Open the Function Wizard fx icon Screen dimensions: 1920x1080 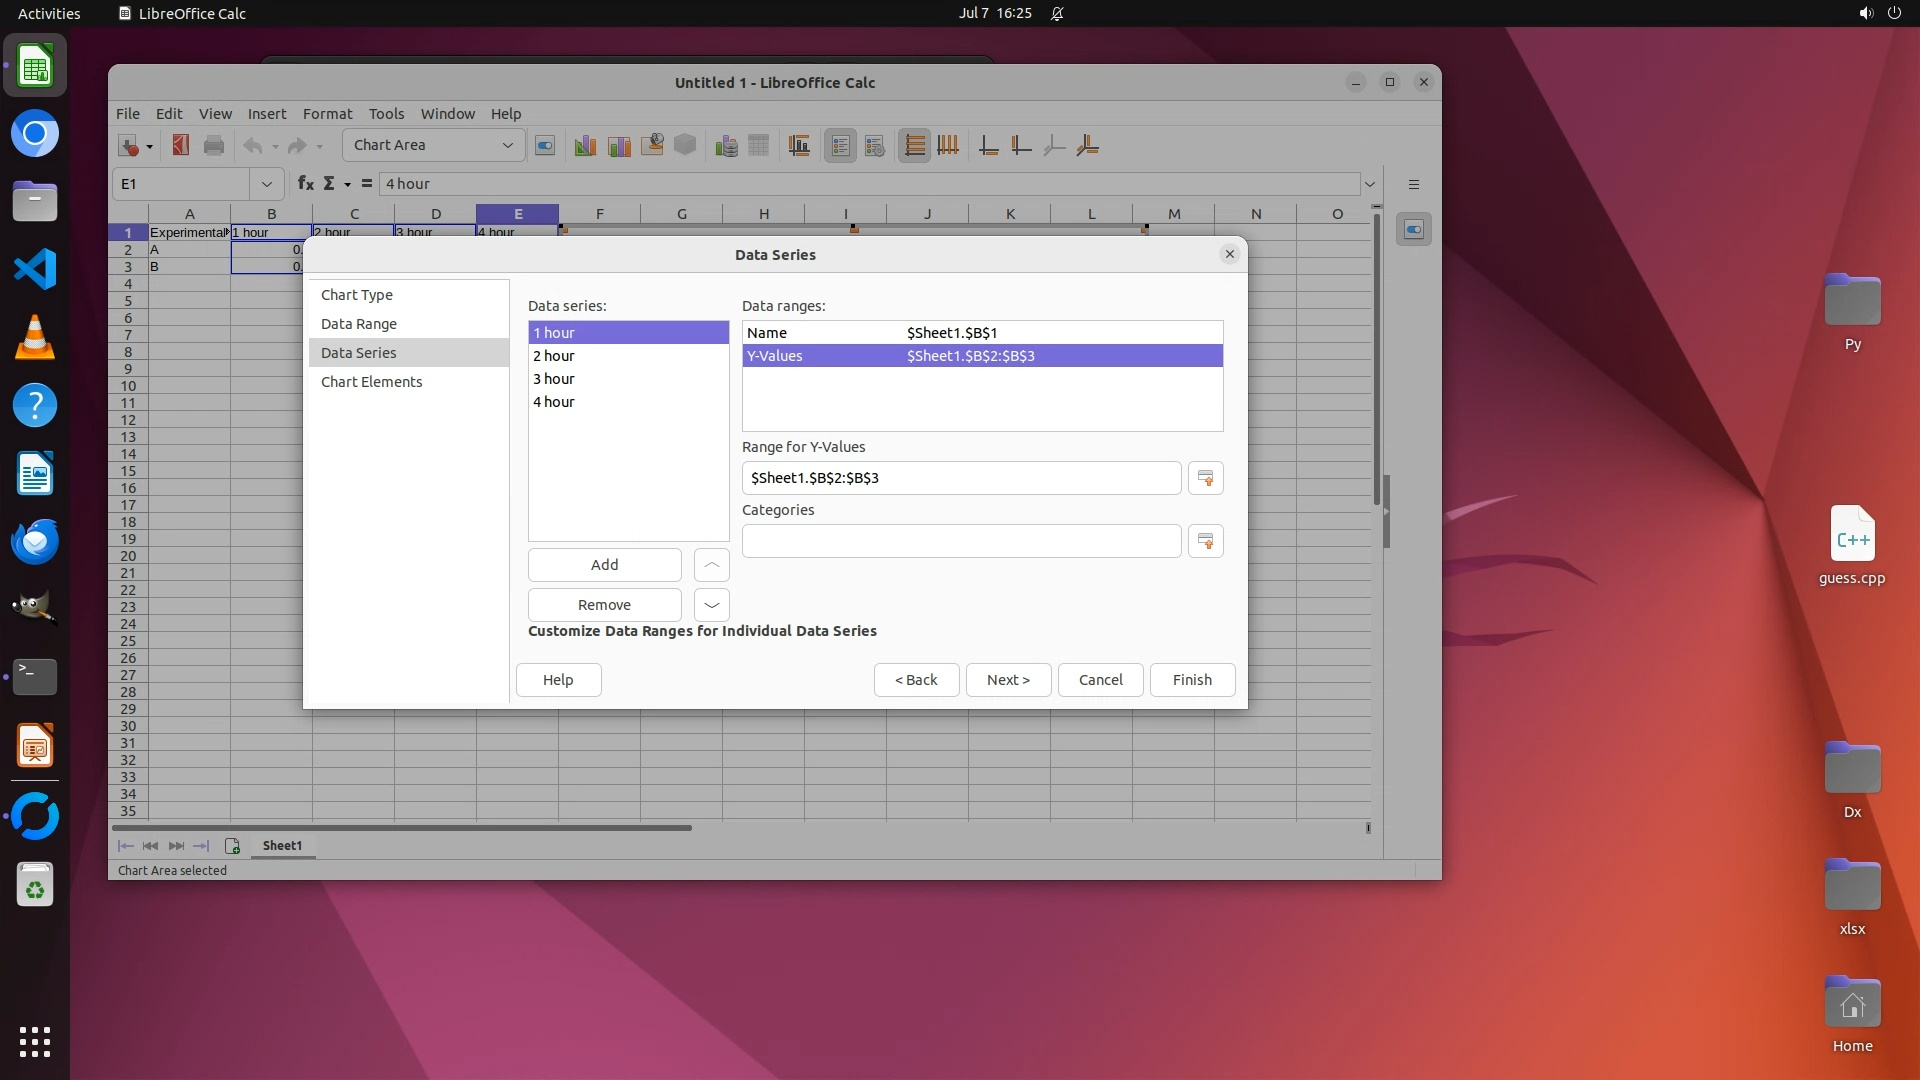click(305, 184)
